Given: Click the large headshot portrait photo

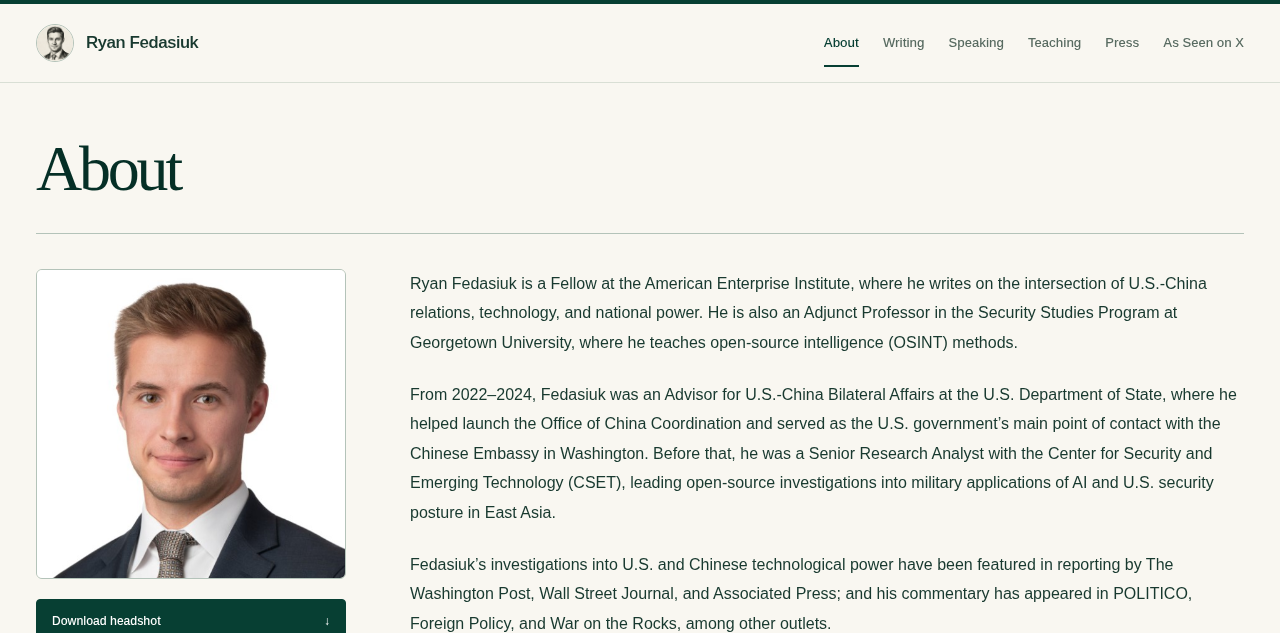Looking at the screenshot, I should 191,424.
